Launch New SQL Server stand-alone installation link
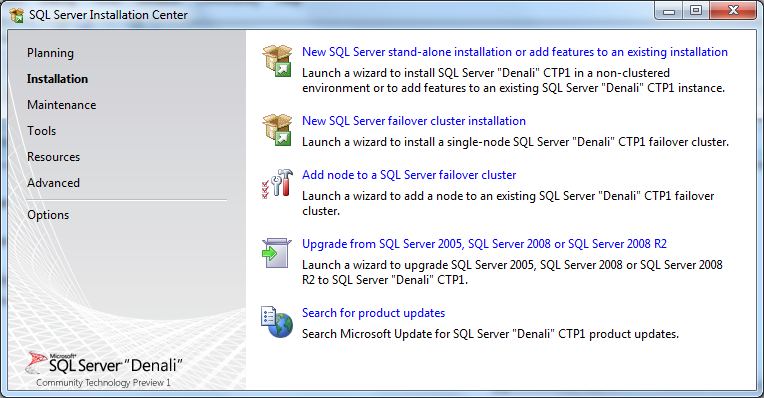 [x=515, y=52]
